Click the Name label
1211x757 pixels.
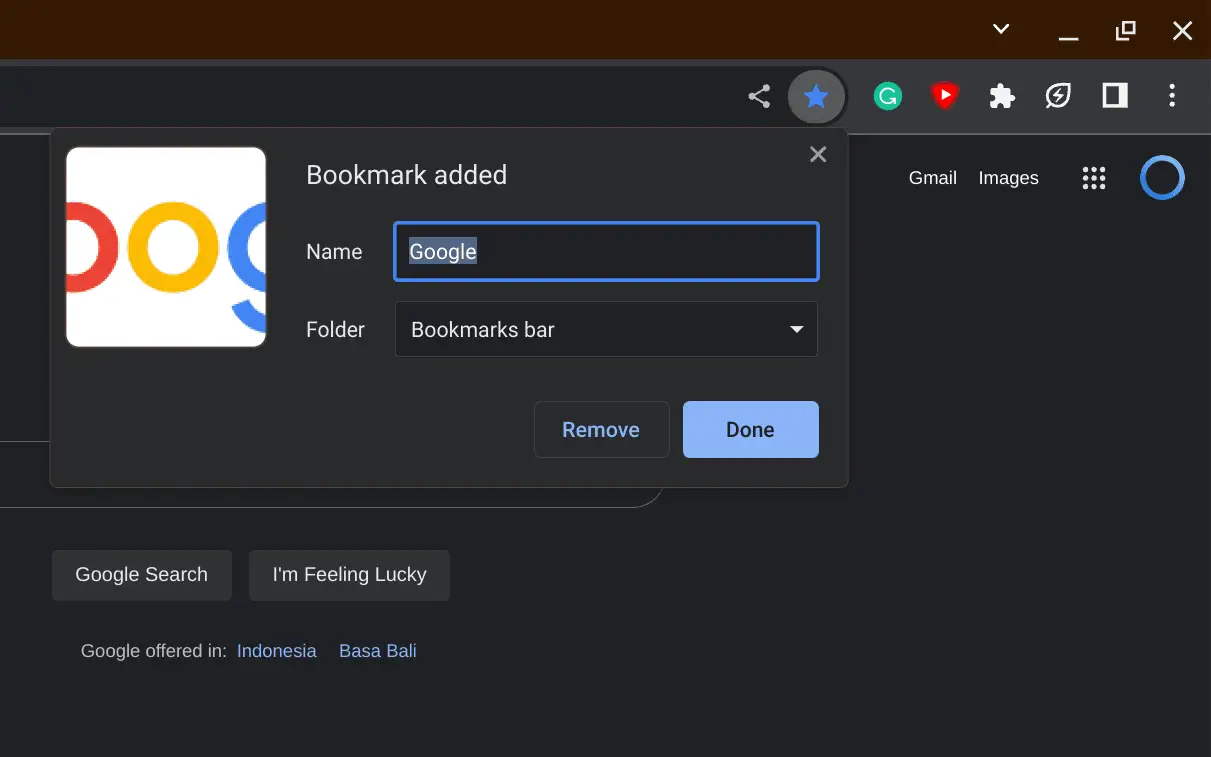(334, 252)
